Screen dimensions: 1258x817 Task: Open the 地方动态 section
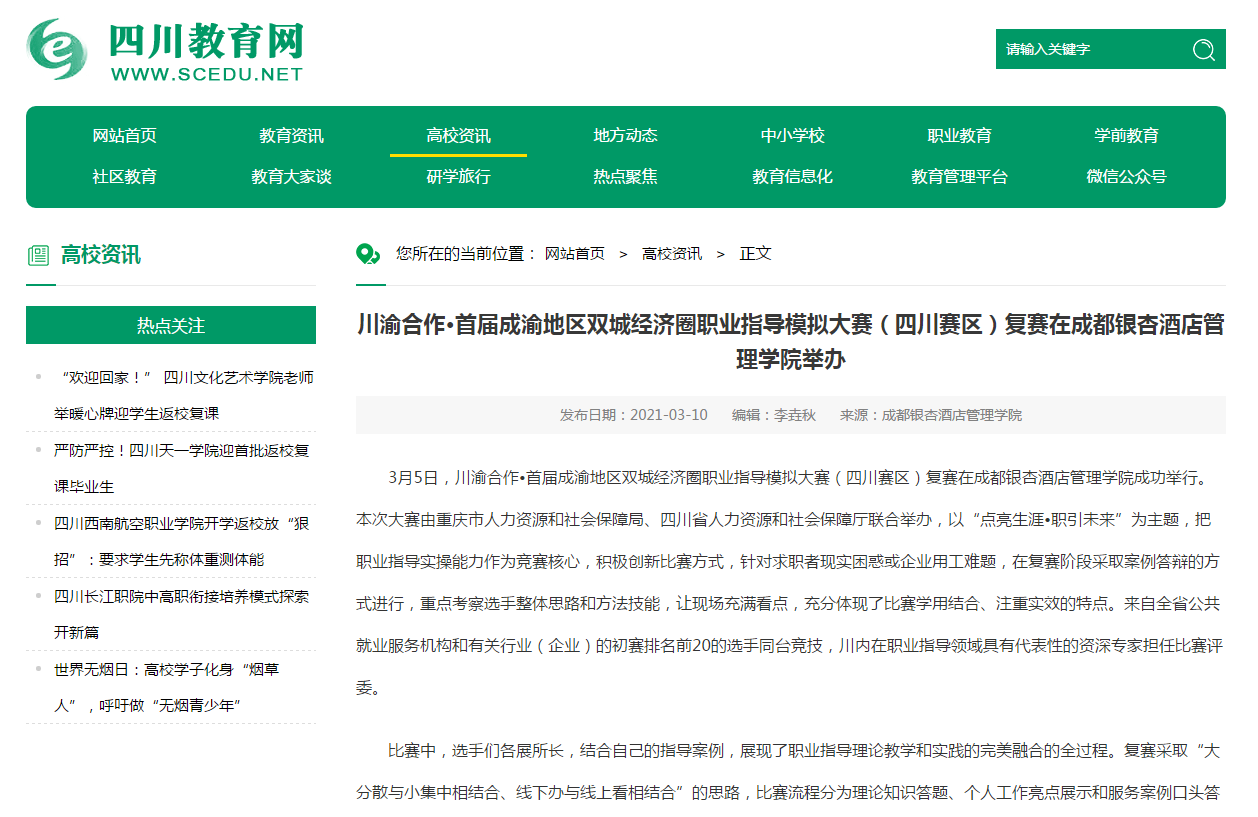(624, 135)
